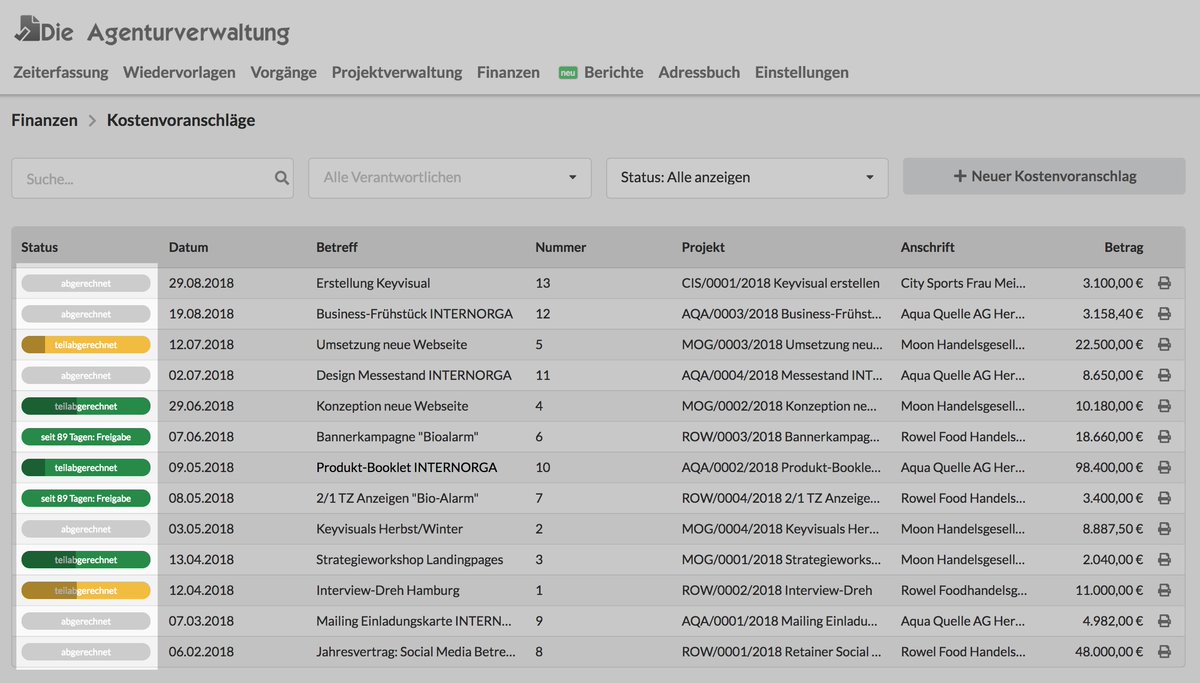Print the 2/1 TZ Anzeigen estimate
Image resolution: width=1200 pixels, height=683 pixels.
pos(1164,498)
